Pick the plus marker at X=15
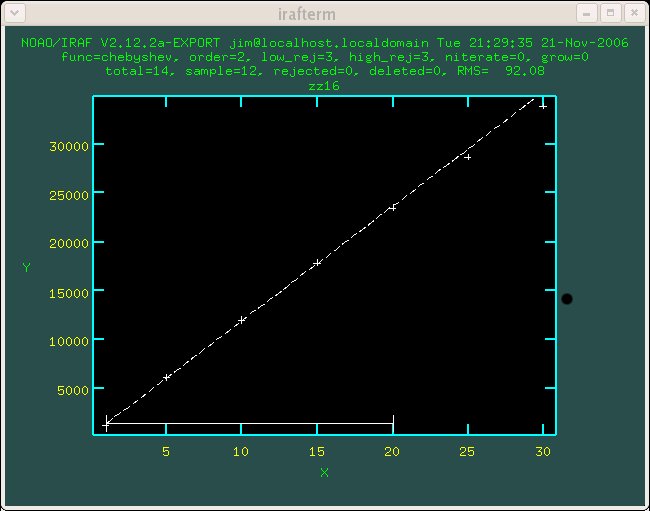Viewport: 650px width, 511px height. pyautogui.click(x=318, y=263)
